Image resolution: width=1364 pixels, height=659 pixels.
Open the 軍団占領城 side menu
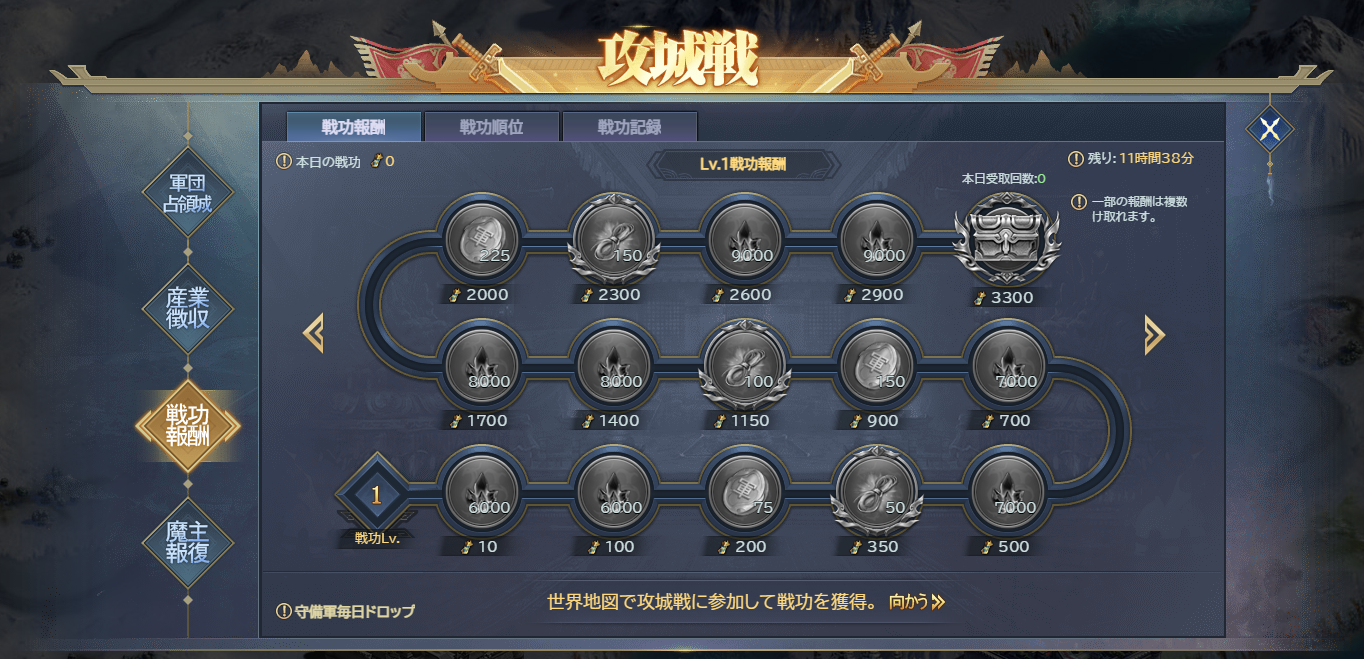(187, 191)
